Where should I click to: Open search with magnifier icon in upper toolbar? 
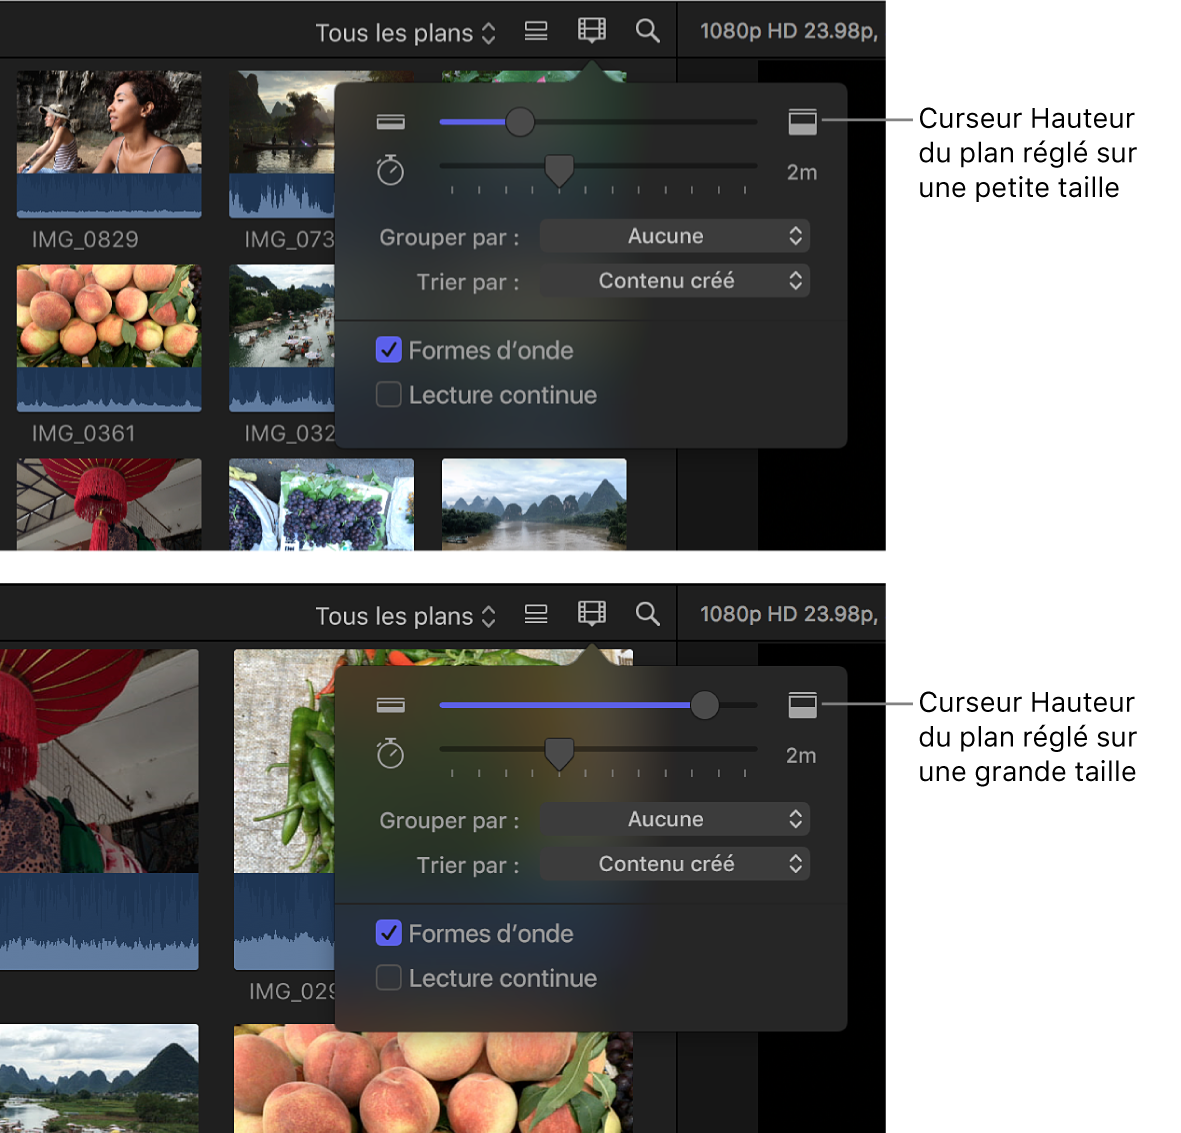(x=647, y=32)
